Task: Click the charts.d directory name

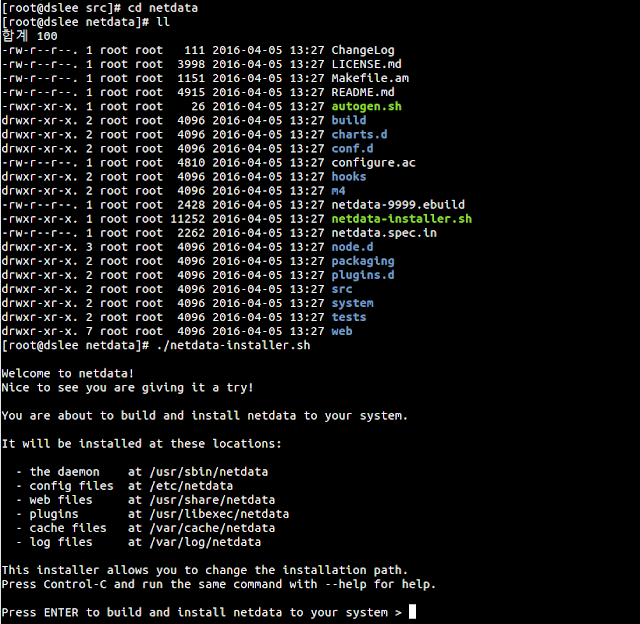Action: tap(359, 134)
